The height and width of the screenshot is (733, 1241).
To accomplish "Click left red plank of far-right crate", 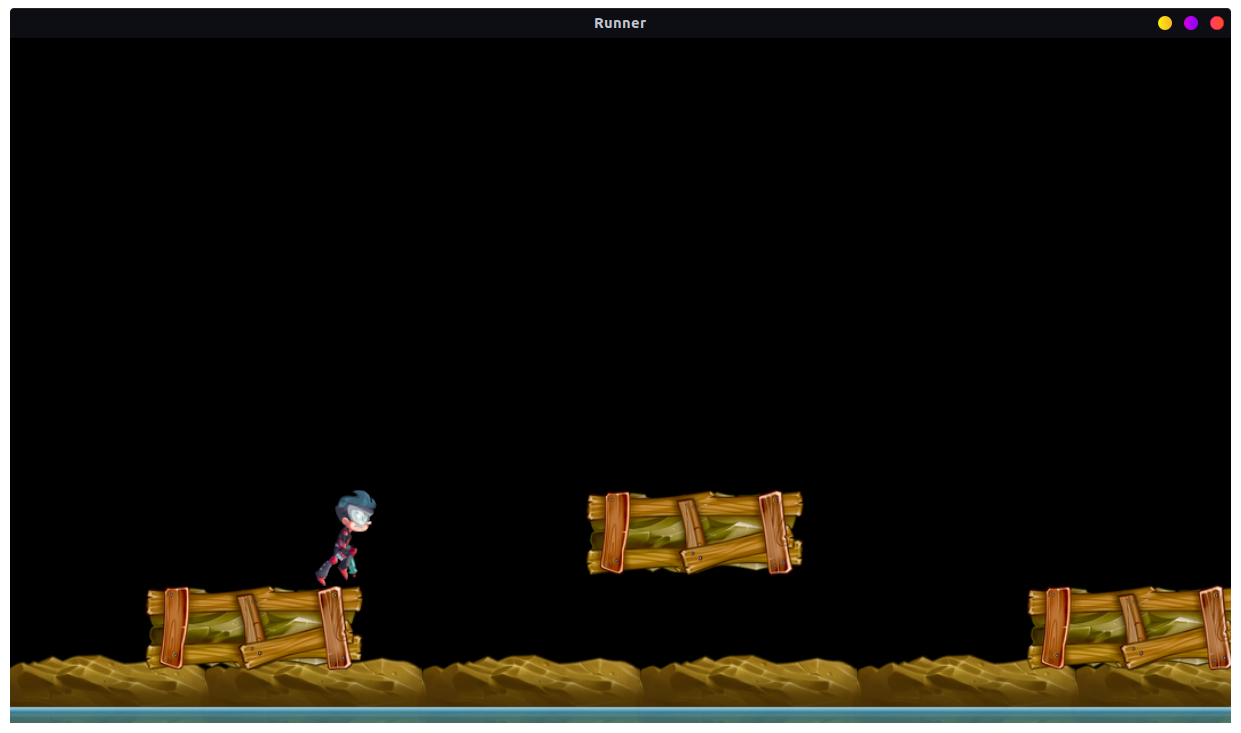I will (1055, 627).
